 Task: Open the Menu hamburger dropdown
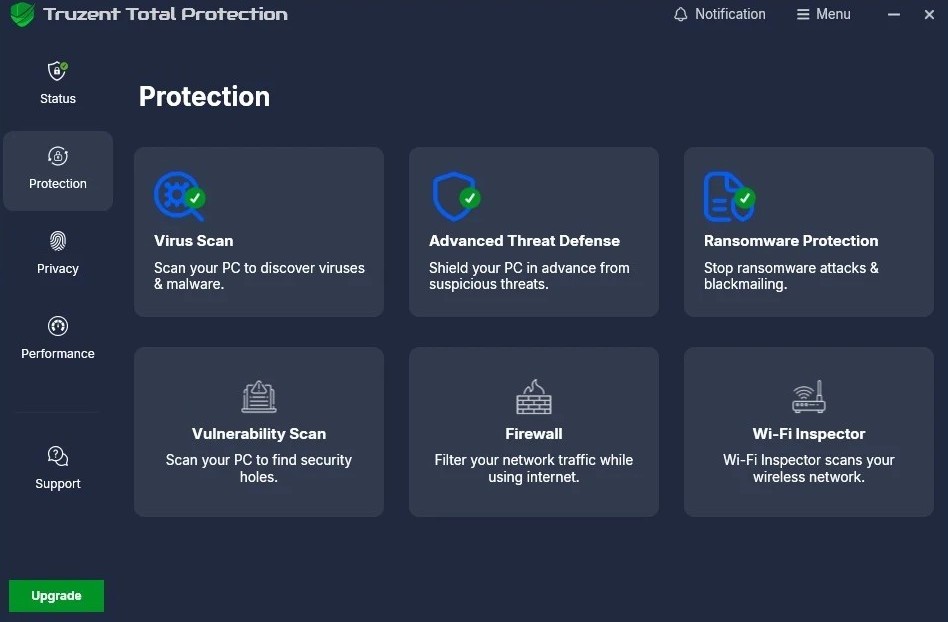pyautogui.click(x=823, y=14)
